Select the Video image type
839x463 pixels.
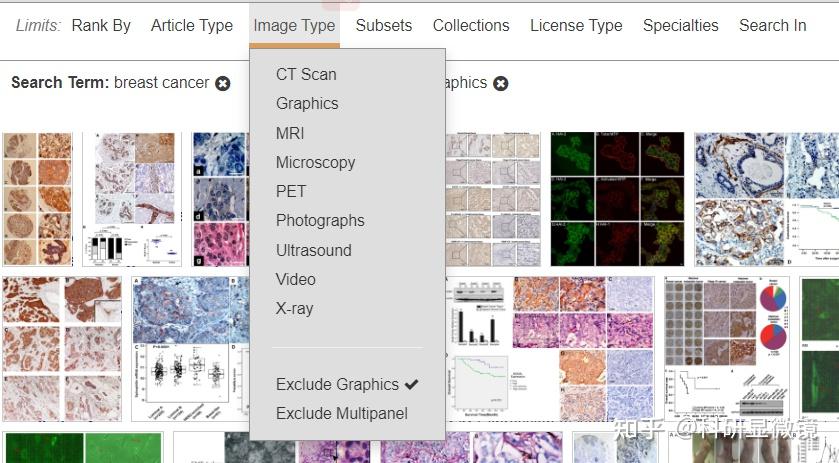click(x=295, y=279)
